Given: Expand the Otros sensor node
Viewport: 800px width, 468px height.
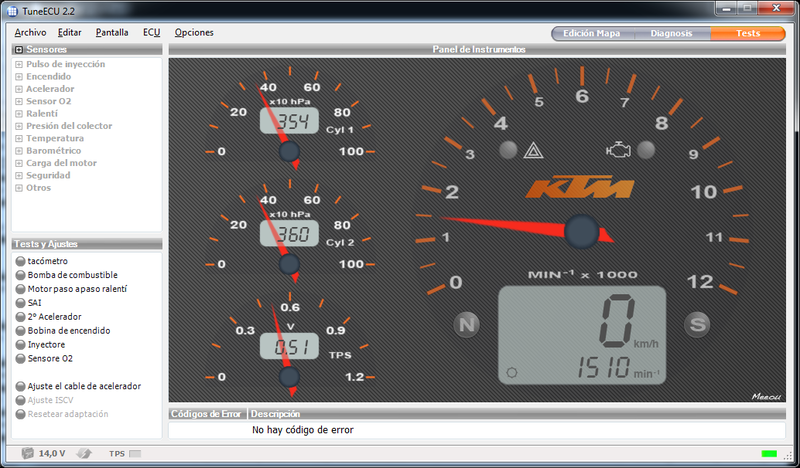Looking at the screenshot, I should [x=19, y=188].
